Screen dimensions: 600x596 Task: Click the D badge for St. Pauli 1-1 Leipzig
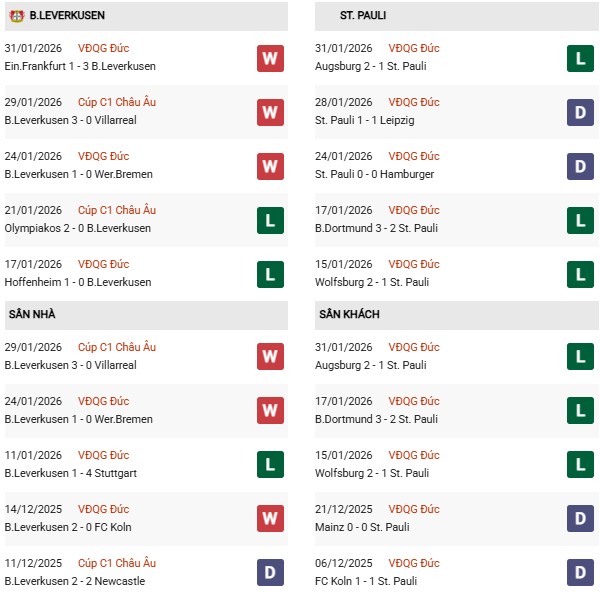click(579, 112)
